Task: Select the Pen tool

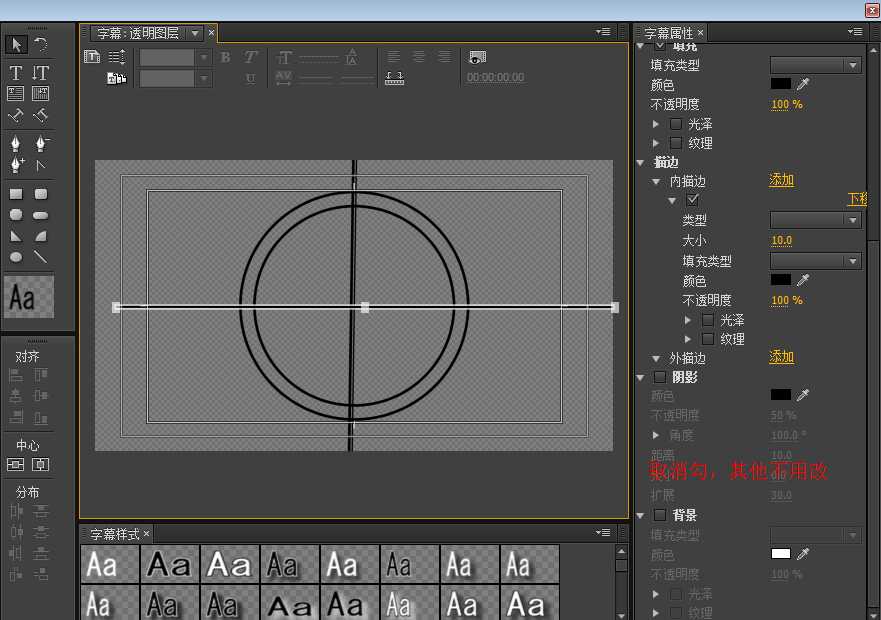Action: coord(16,144)
